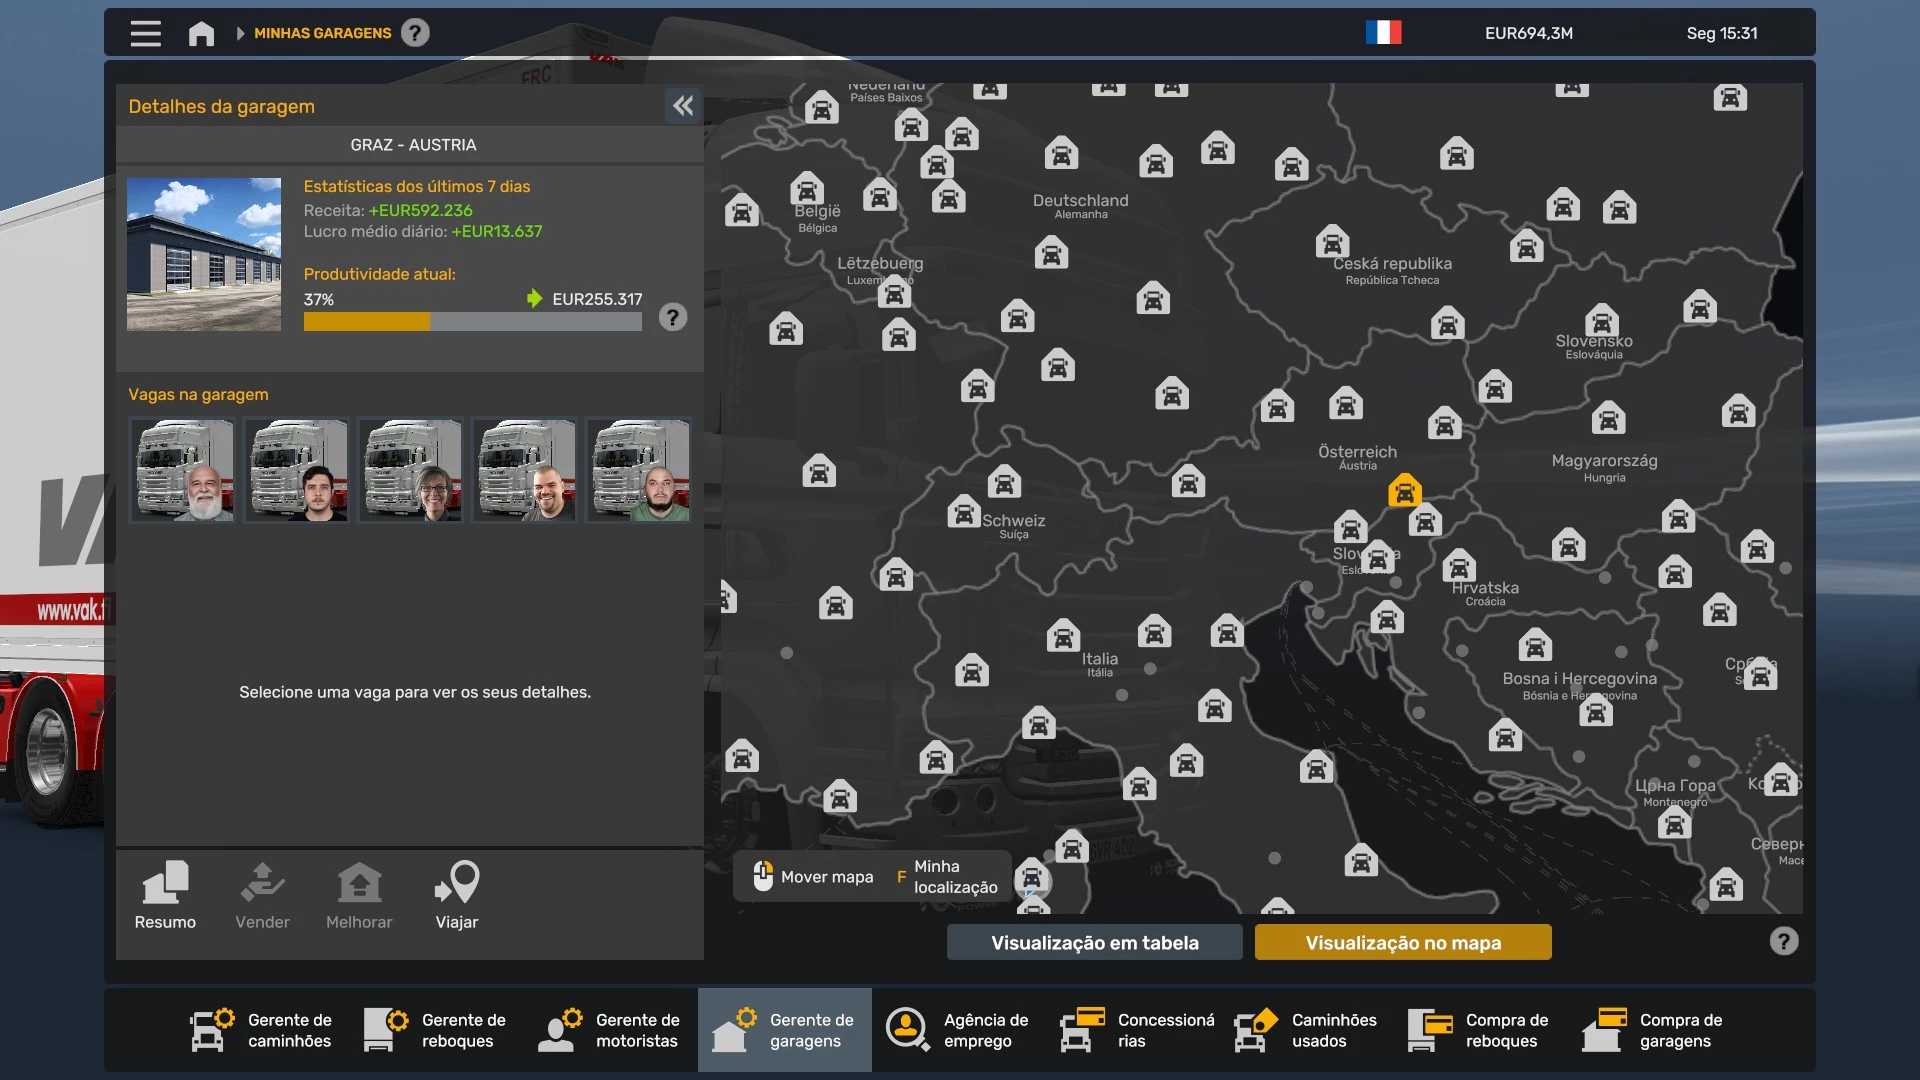Open Gerente de caminhões tab
1920x1080 pixels.
click(x=262, y=1030)
